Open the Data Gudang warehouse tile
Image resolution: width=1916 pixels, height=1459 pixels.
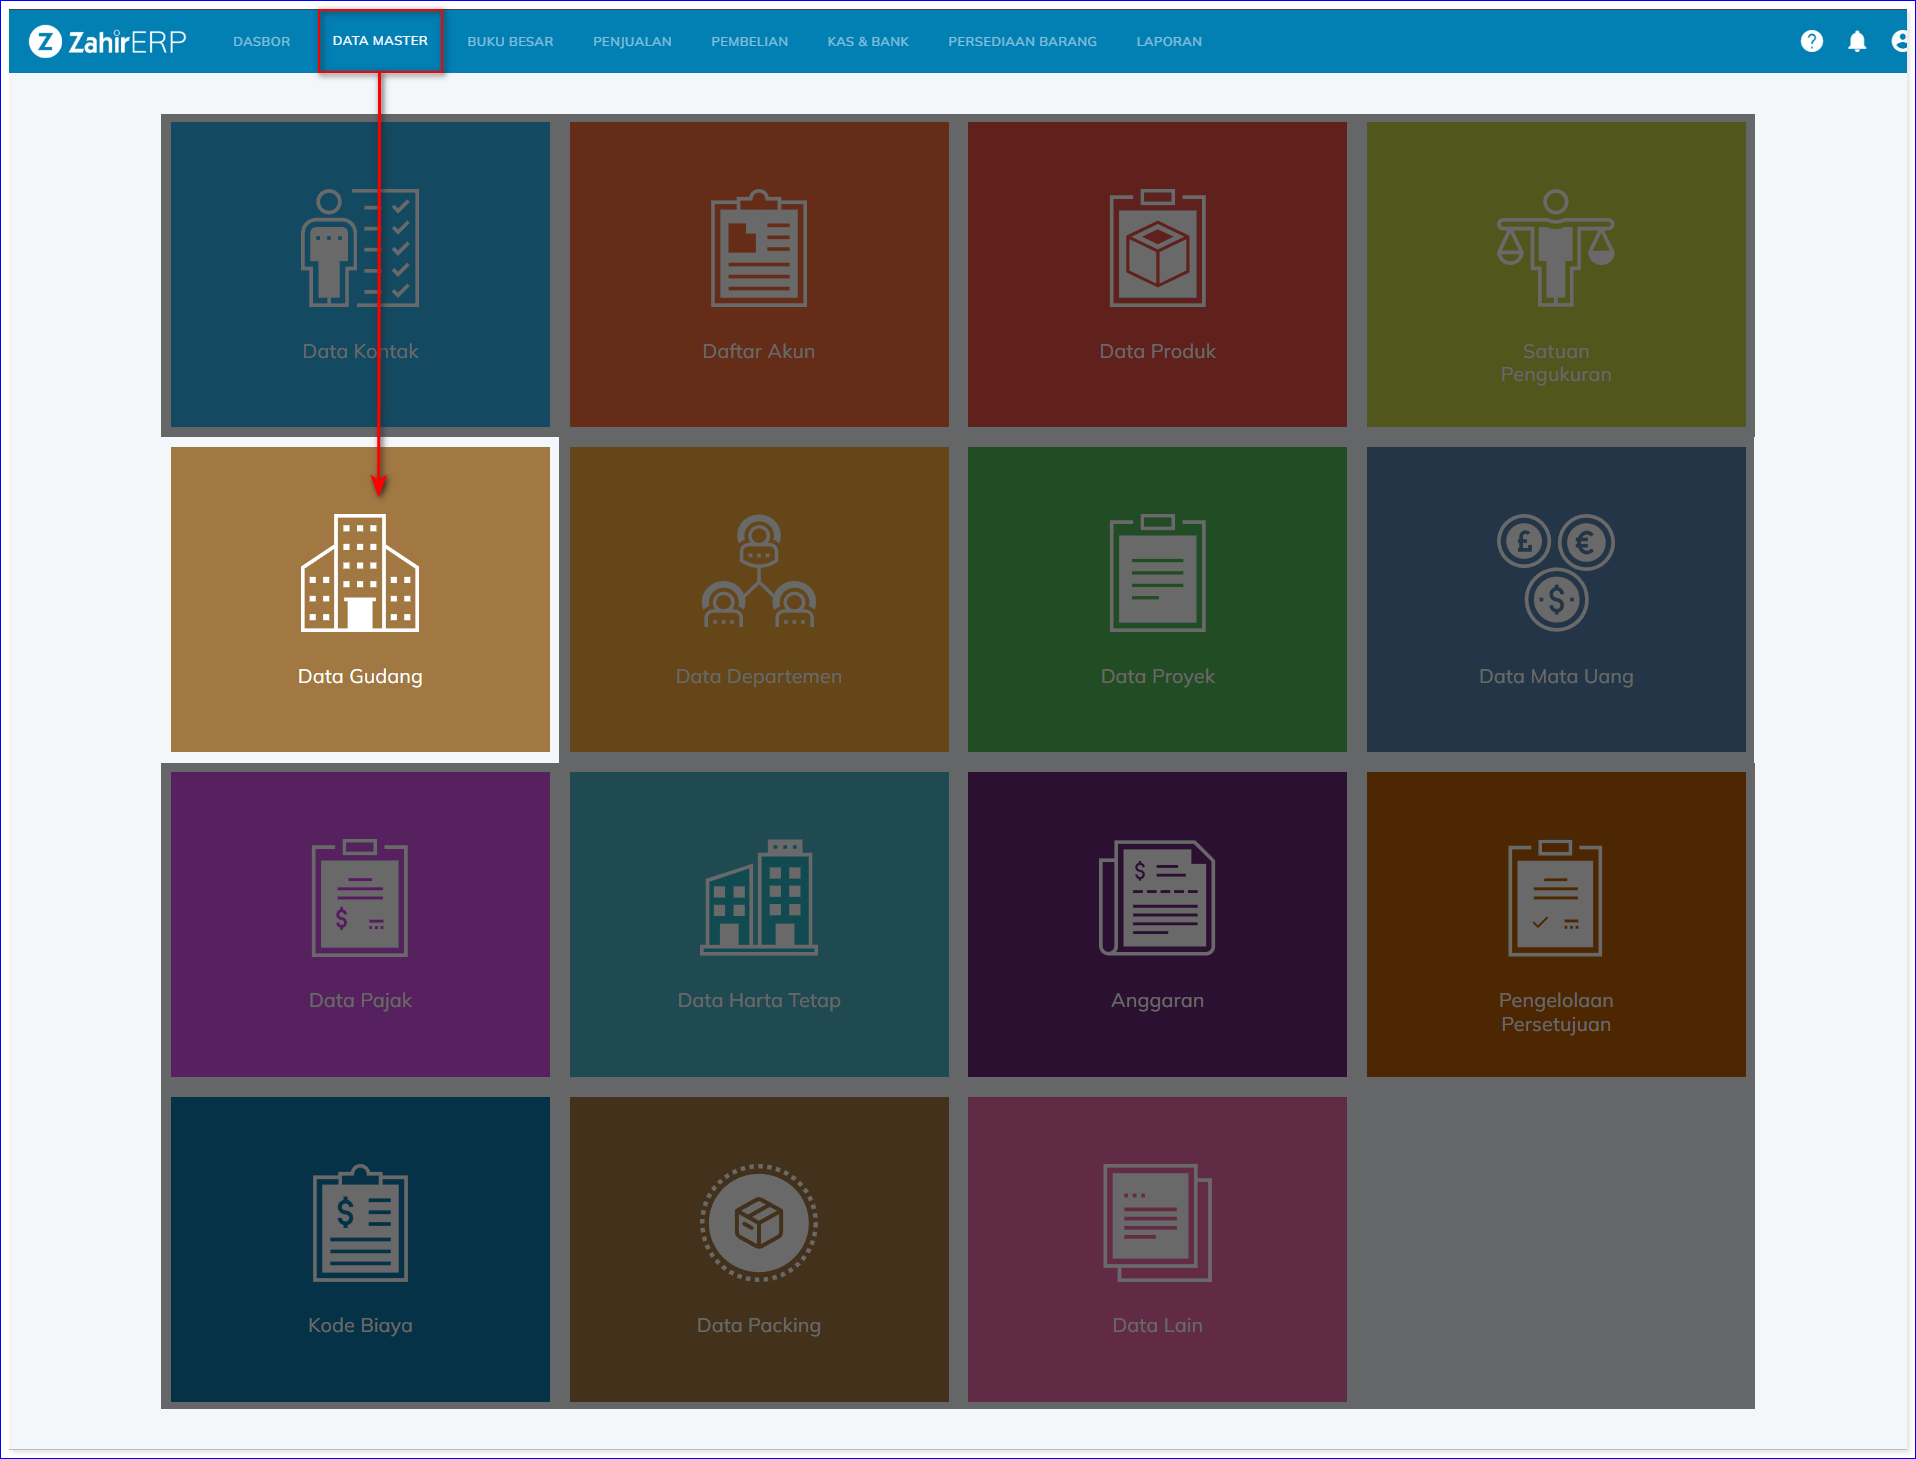tap(360, 599)
